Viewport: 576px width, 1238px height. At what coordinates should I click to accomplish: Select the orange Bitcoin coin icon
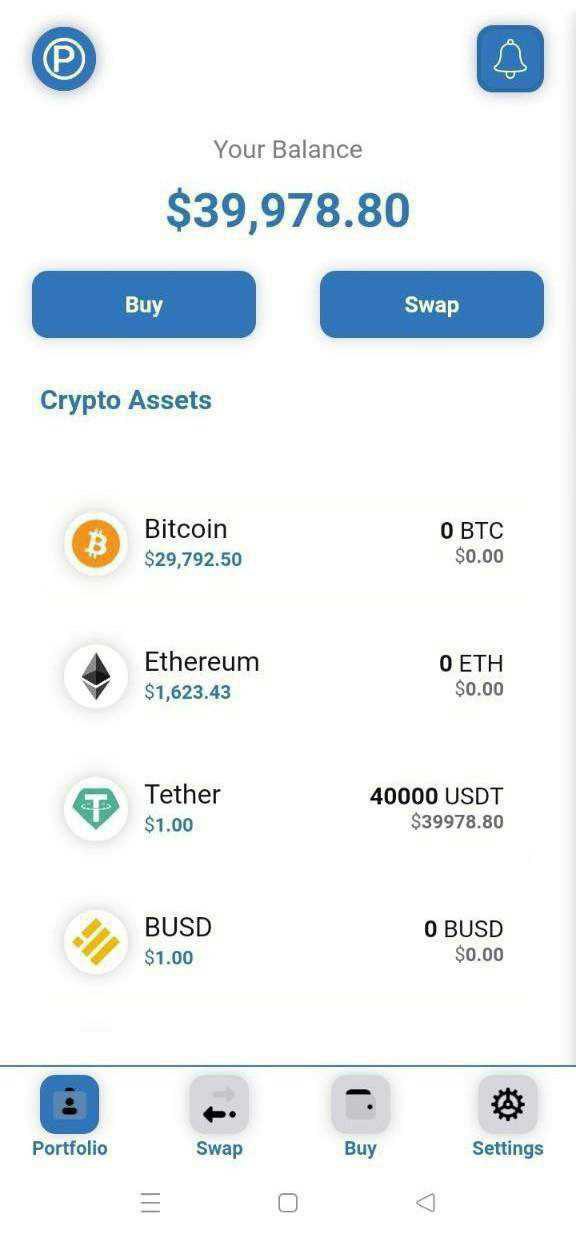tap(96, 544)
